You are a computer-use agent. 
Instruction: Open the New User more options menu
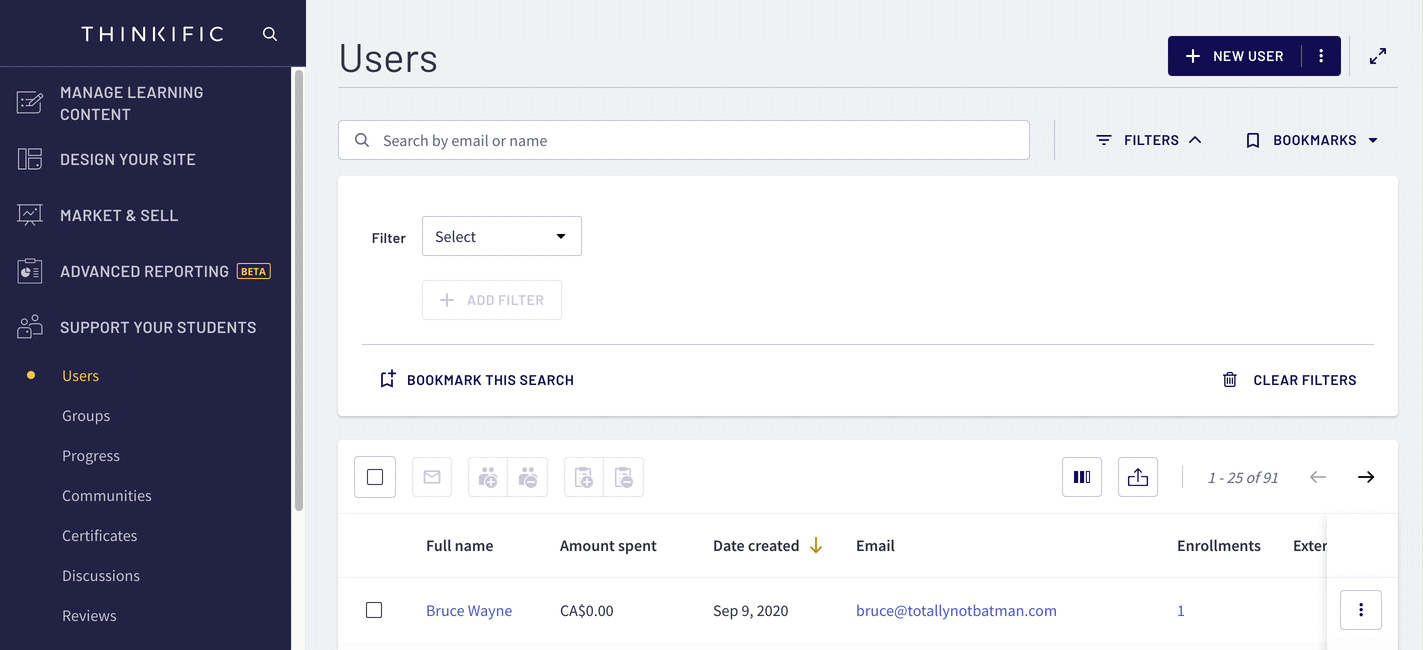click(1321, 56)
